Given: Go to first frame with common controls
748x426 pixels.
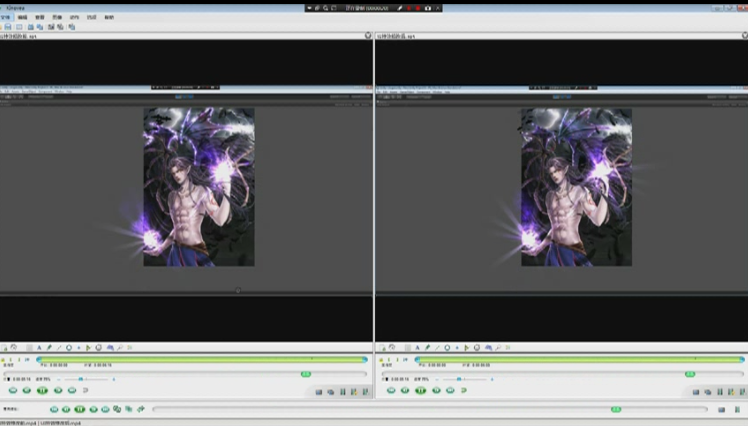Looking at the screenshot, I should (54, 409).
